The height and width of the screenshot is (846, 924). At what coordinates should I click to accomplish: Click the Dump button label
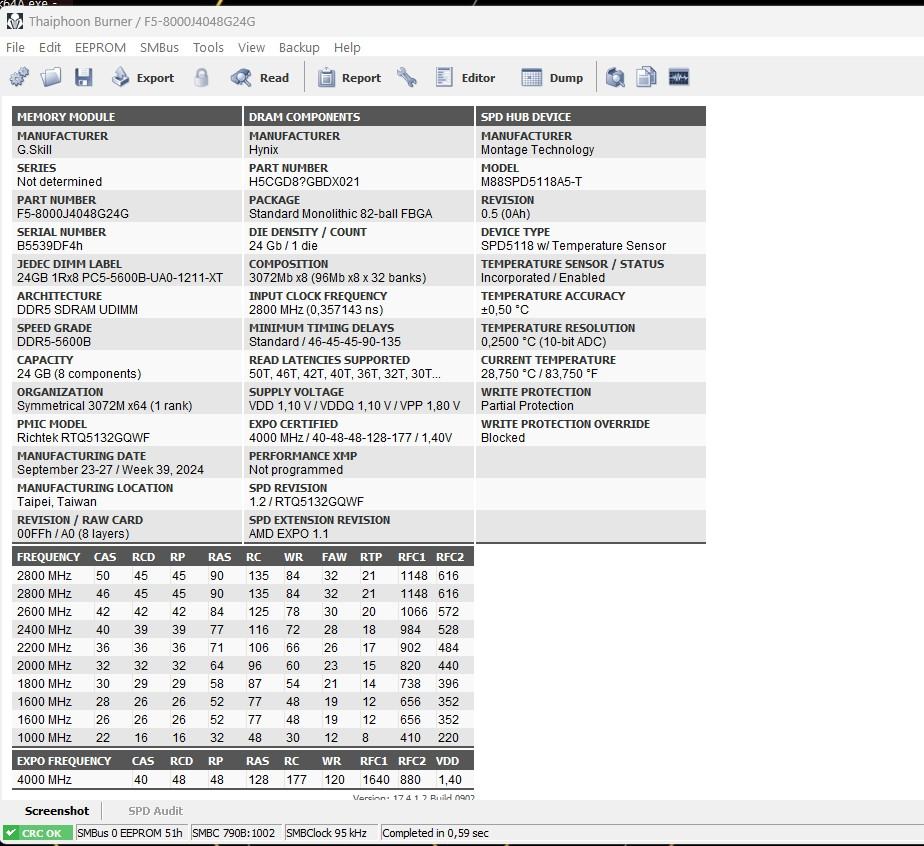click(x=566, y=78)
